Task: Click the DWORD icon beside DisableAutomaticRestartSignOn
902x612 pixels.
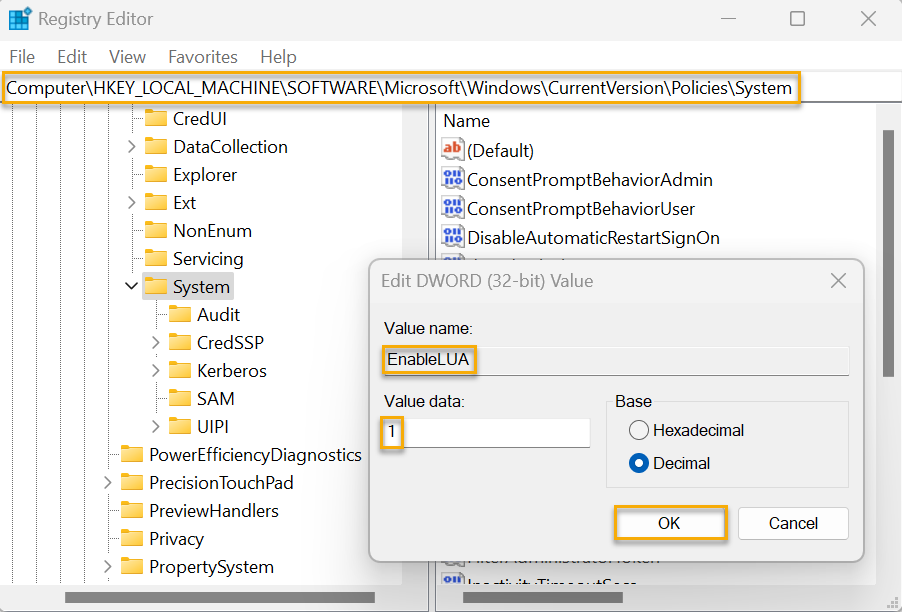Action: click(x=452, y=237)
